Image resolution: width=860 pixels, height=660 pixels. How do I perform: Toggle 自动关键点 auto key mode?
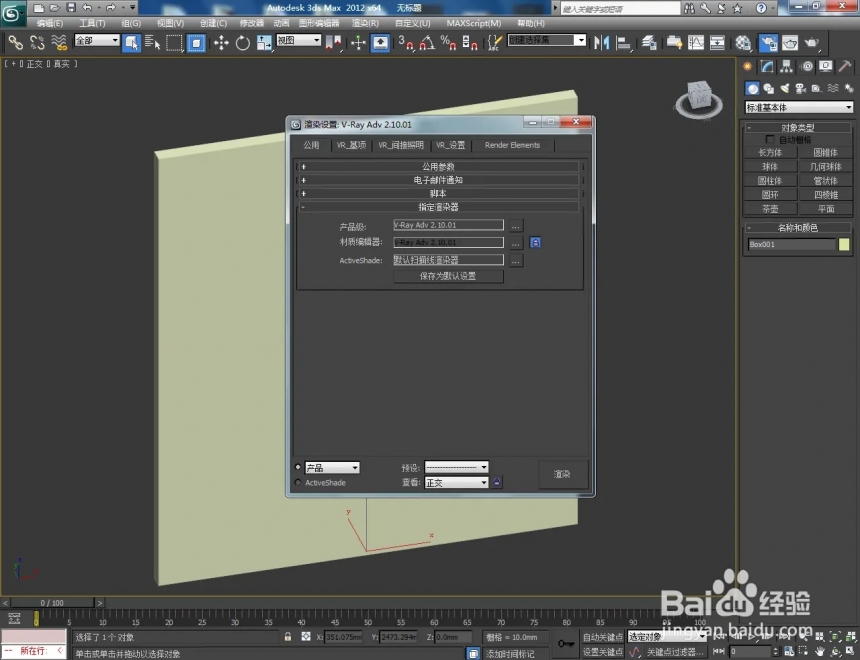click(x=602, y=637)
